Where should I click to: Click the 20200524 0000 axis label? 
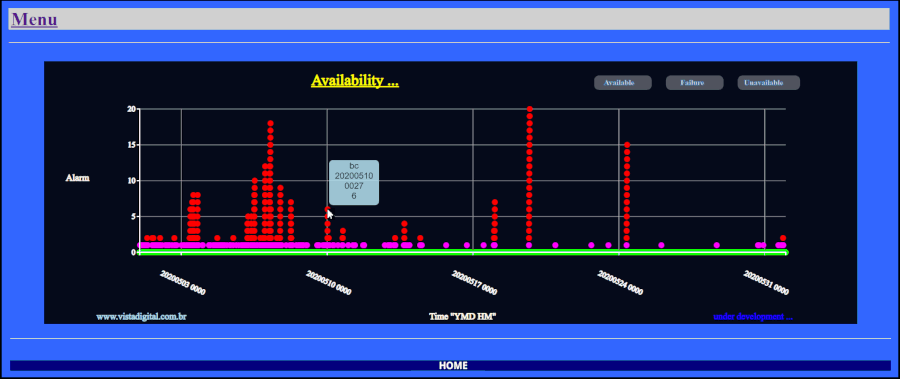point(620,283)
